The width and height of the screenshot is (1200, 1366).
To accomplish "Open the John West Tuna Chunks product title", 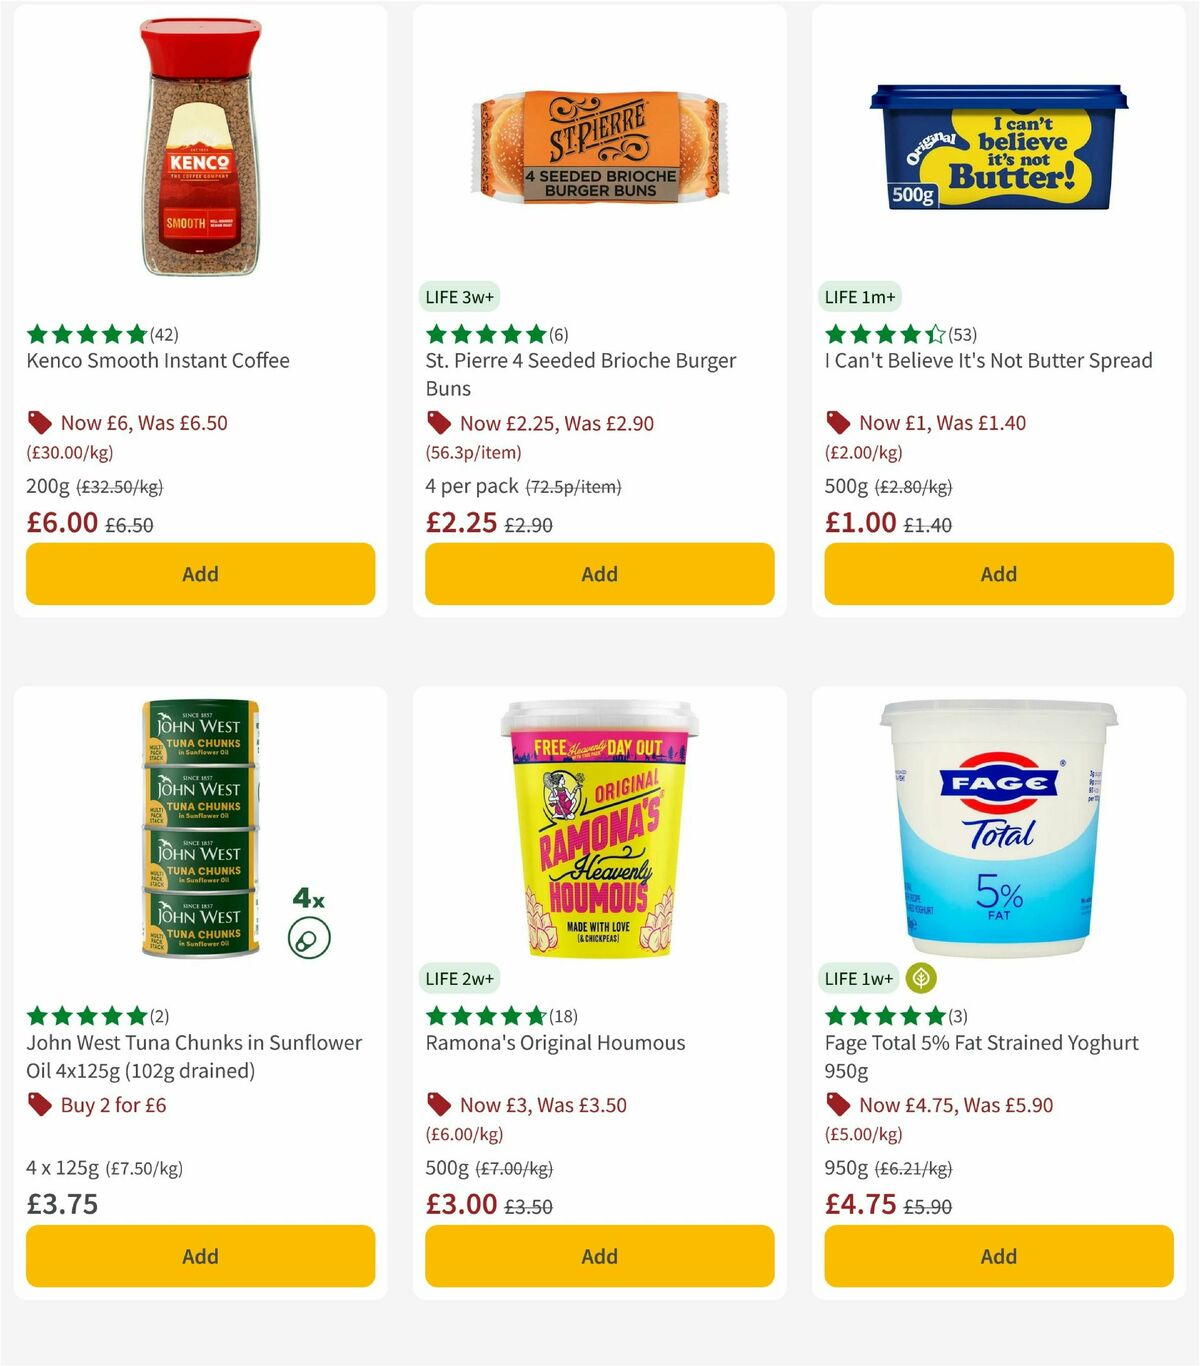I will pos(193,1056).
